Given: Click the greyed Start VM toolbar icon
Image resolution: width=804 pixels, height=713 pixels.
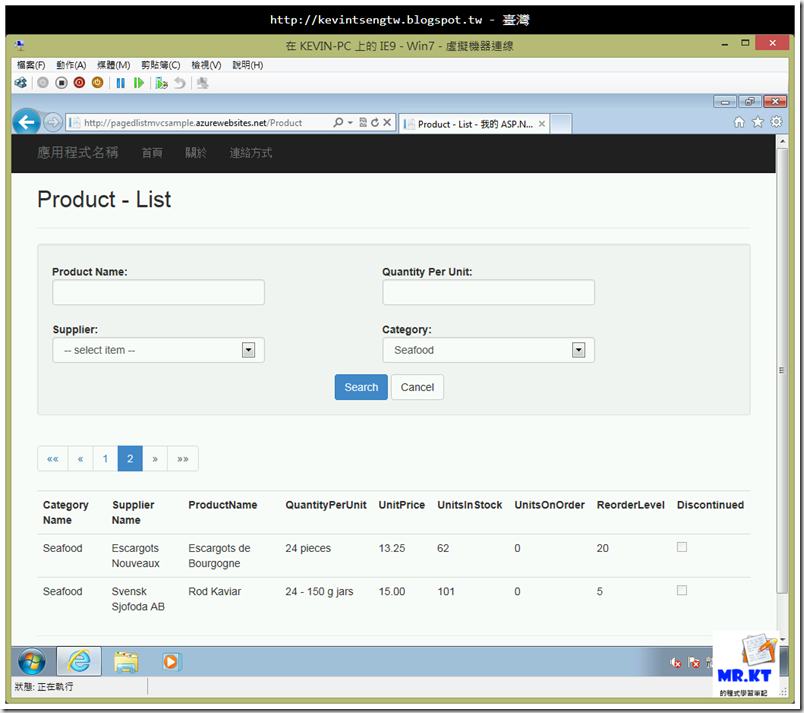Looking at the screenshot, I should (43, 83).
